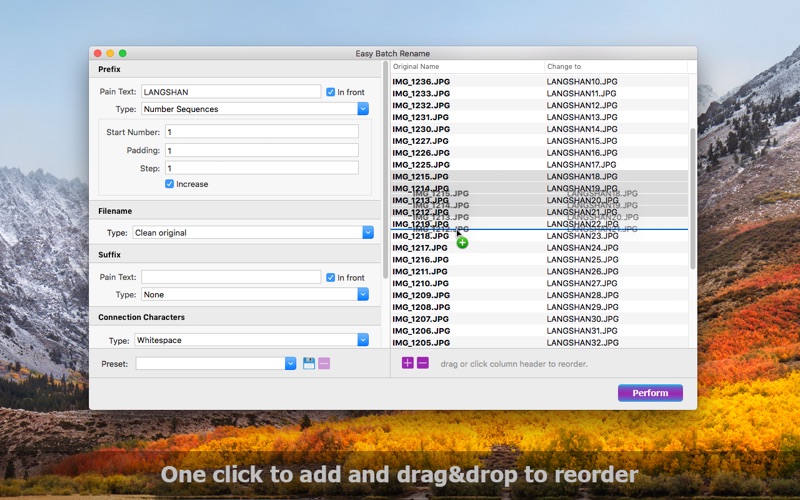This screenshot has width=800, height=500.
Task: Uncheck the Increase checkbox
Action: click(169, 184)
